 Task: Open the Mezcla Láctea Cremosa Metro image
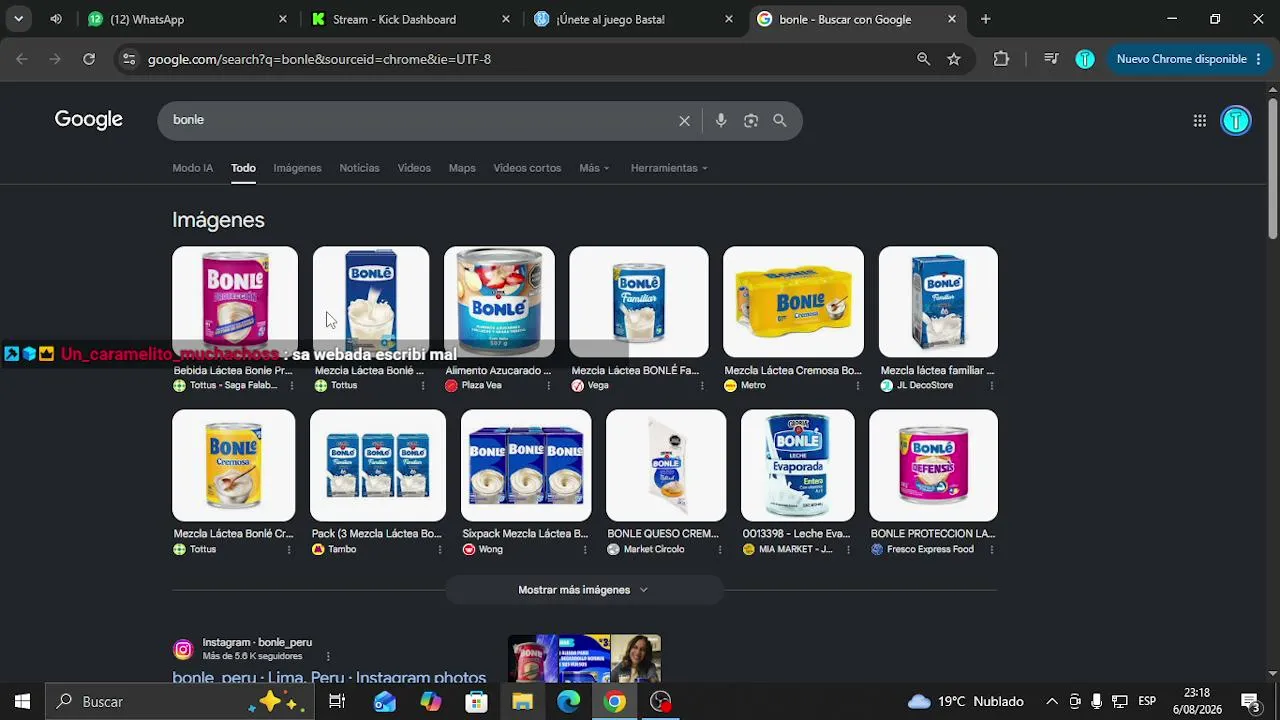[x=793, y=302]
